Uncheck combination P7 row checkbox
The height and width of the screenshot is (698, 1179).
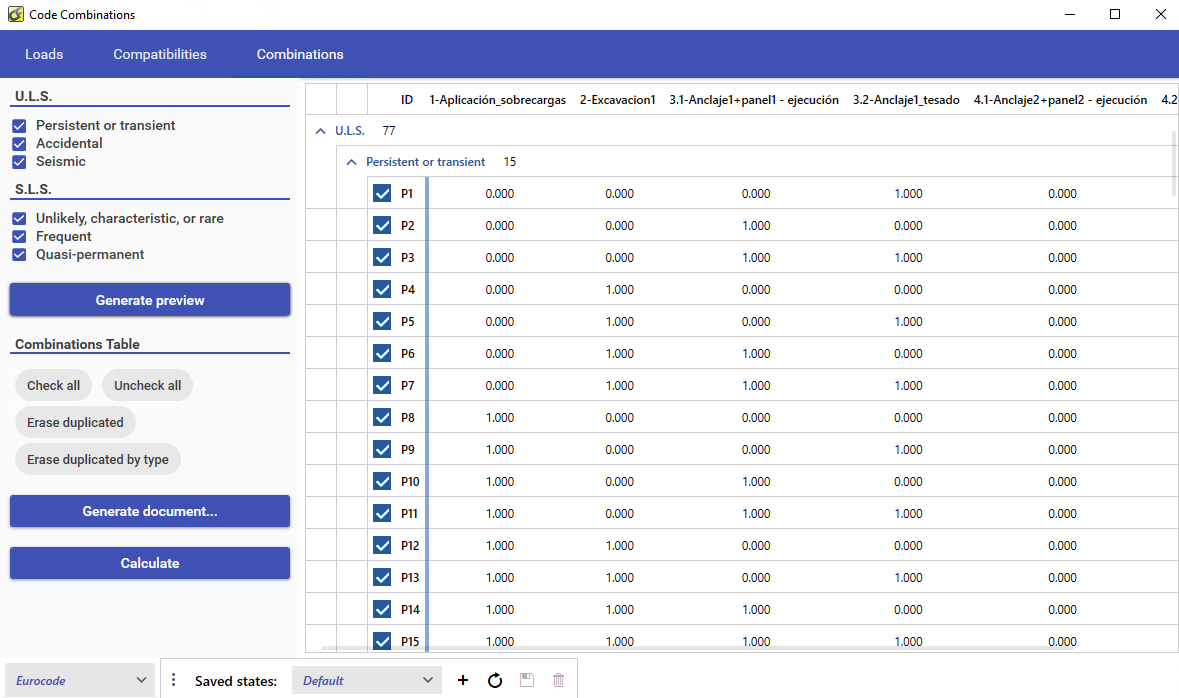(382, 386)
